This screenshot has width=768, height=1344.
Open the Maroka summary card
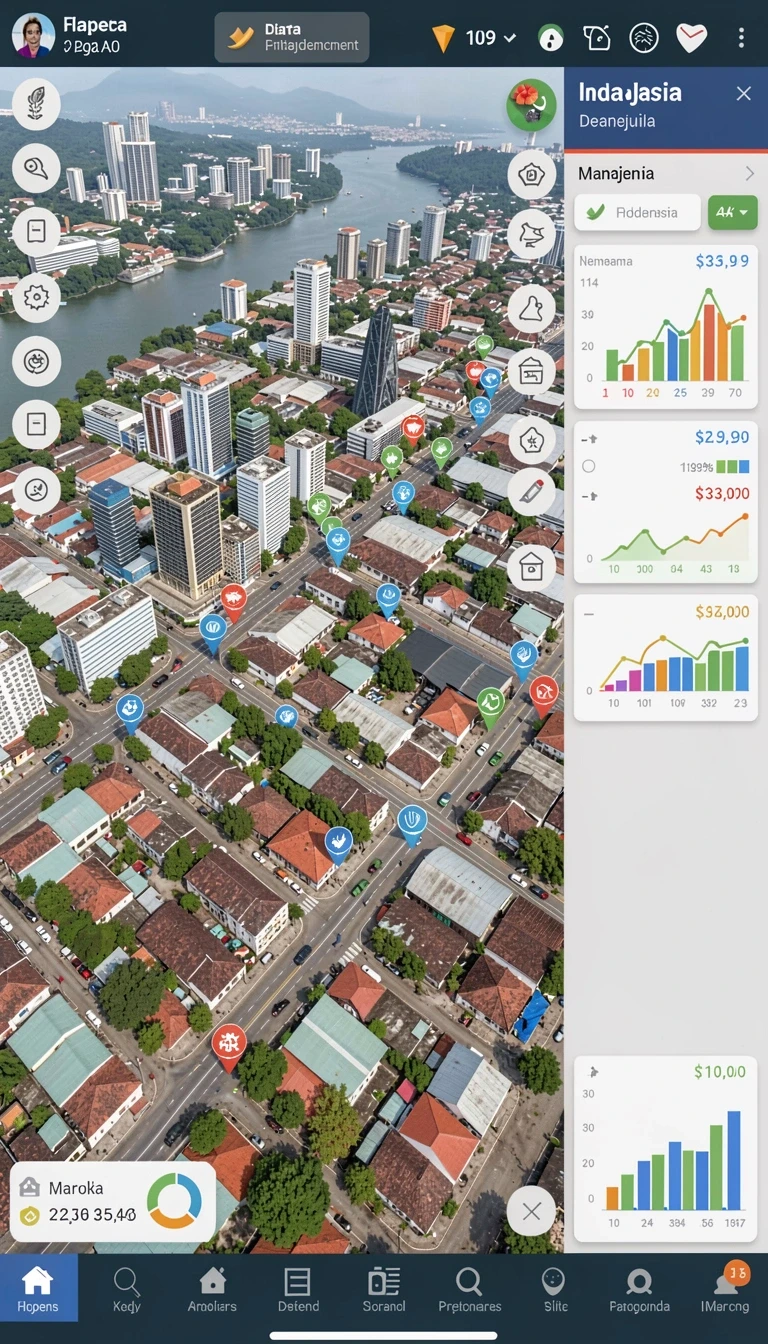tap(113, 1202)
